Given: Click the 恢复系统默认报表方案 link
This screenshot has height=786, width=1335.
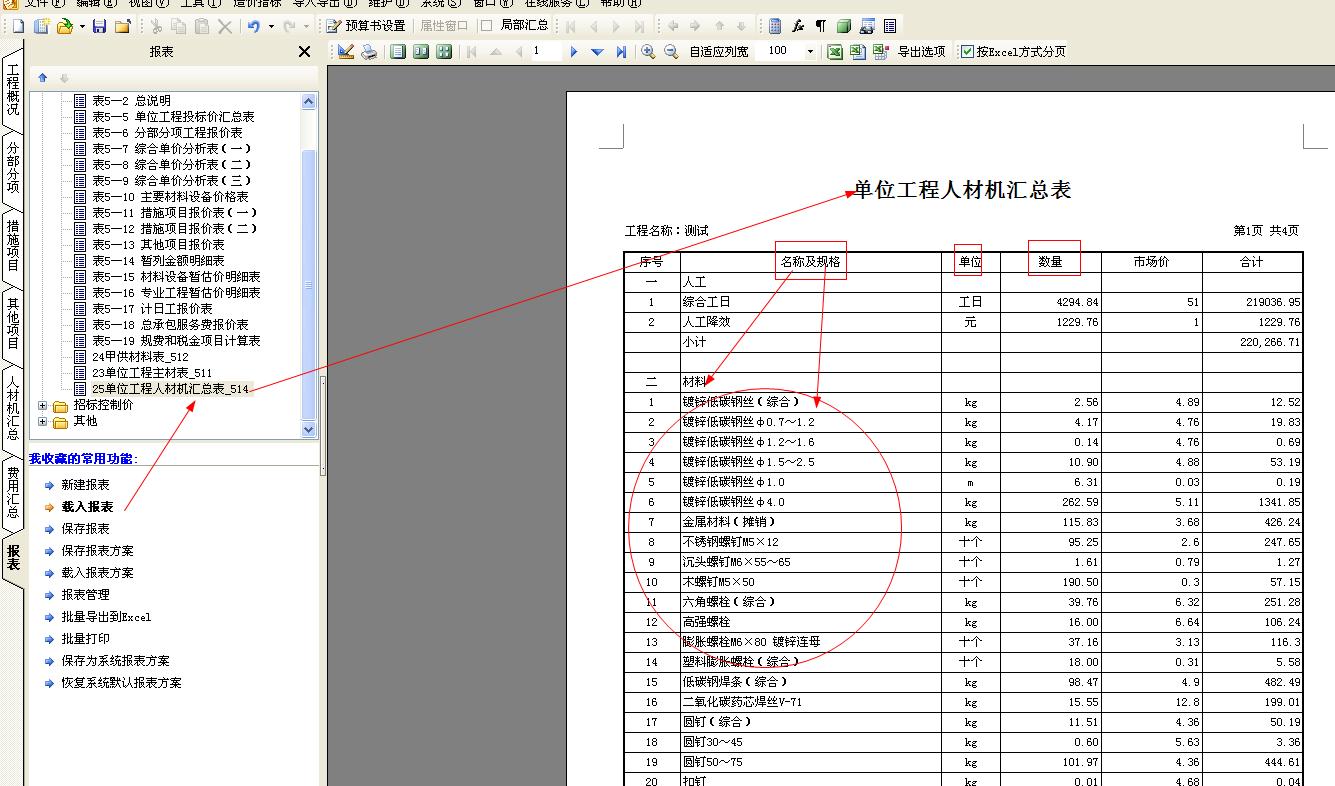Looking at the screenshot, I should [x=121, y=683].
